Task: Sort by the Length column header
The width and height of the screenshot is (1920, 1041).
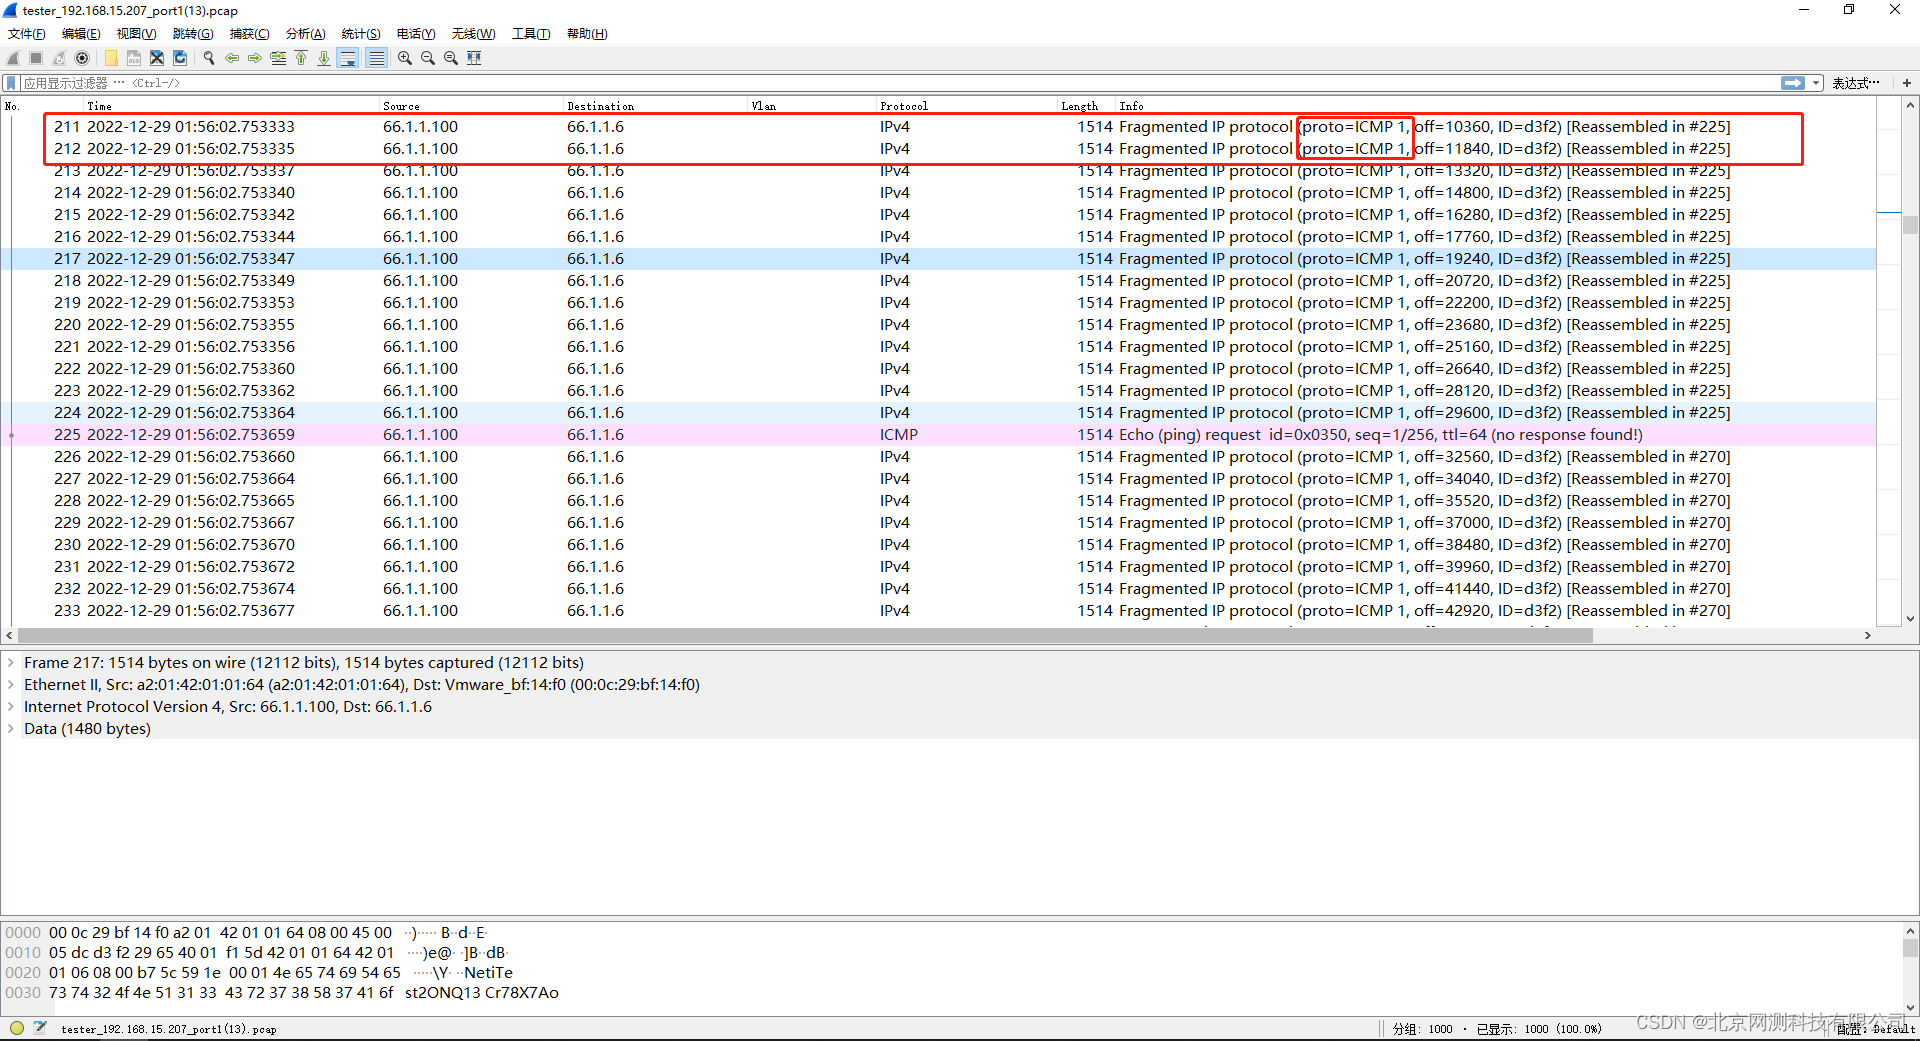Action: 1087,106
